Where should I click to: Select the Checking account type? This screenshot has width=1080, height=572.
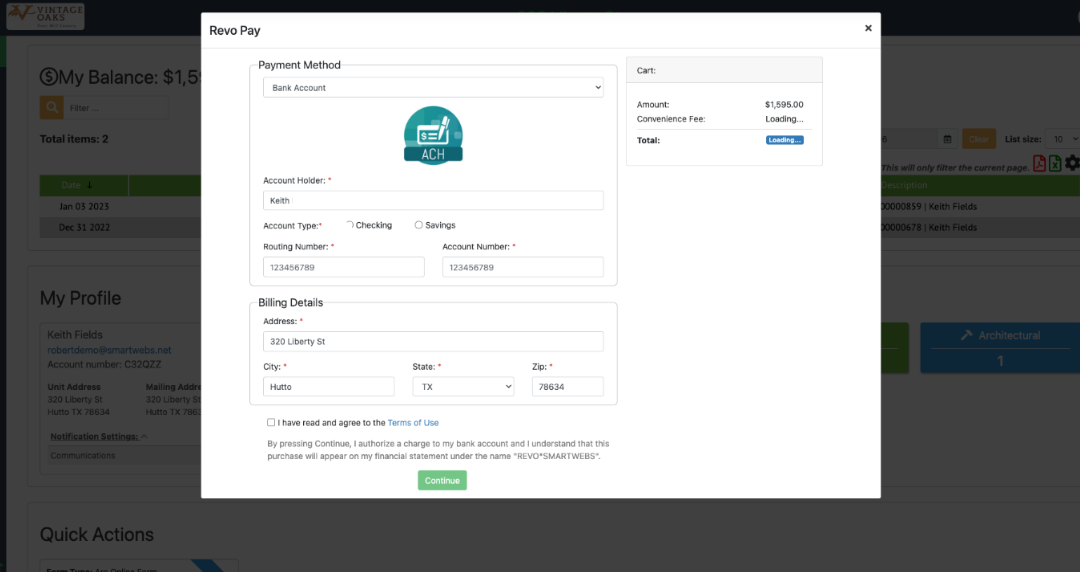(350, 225)
